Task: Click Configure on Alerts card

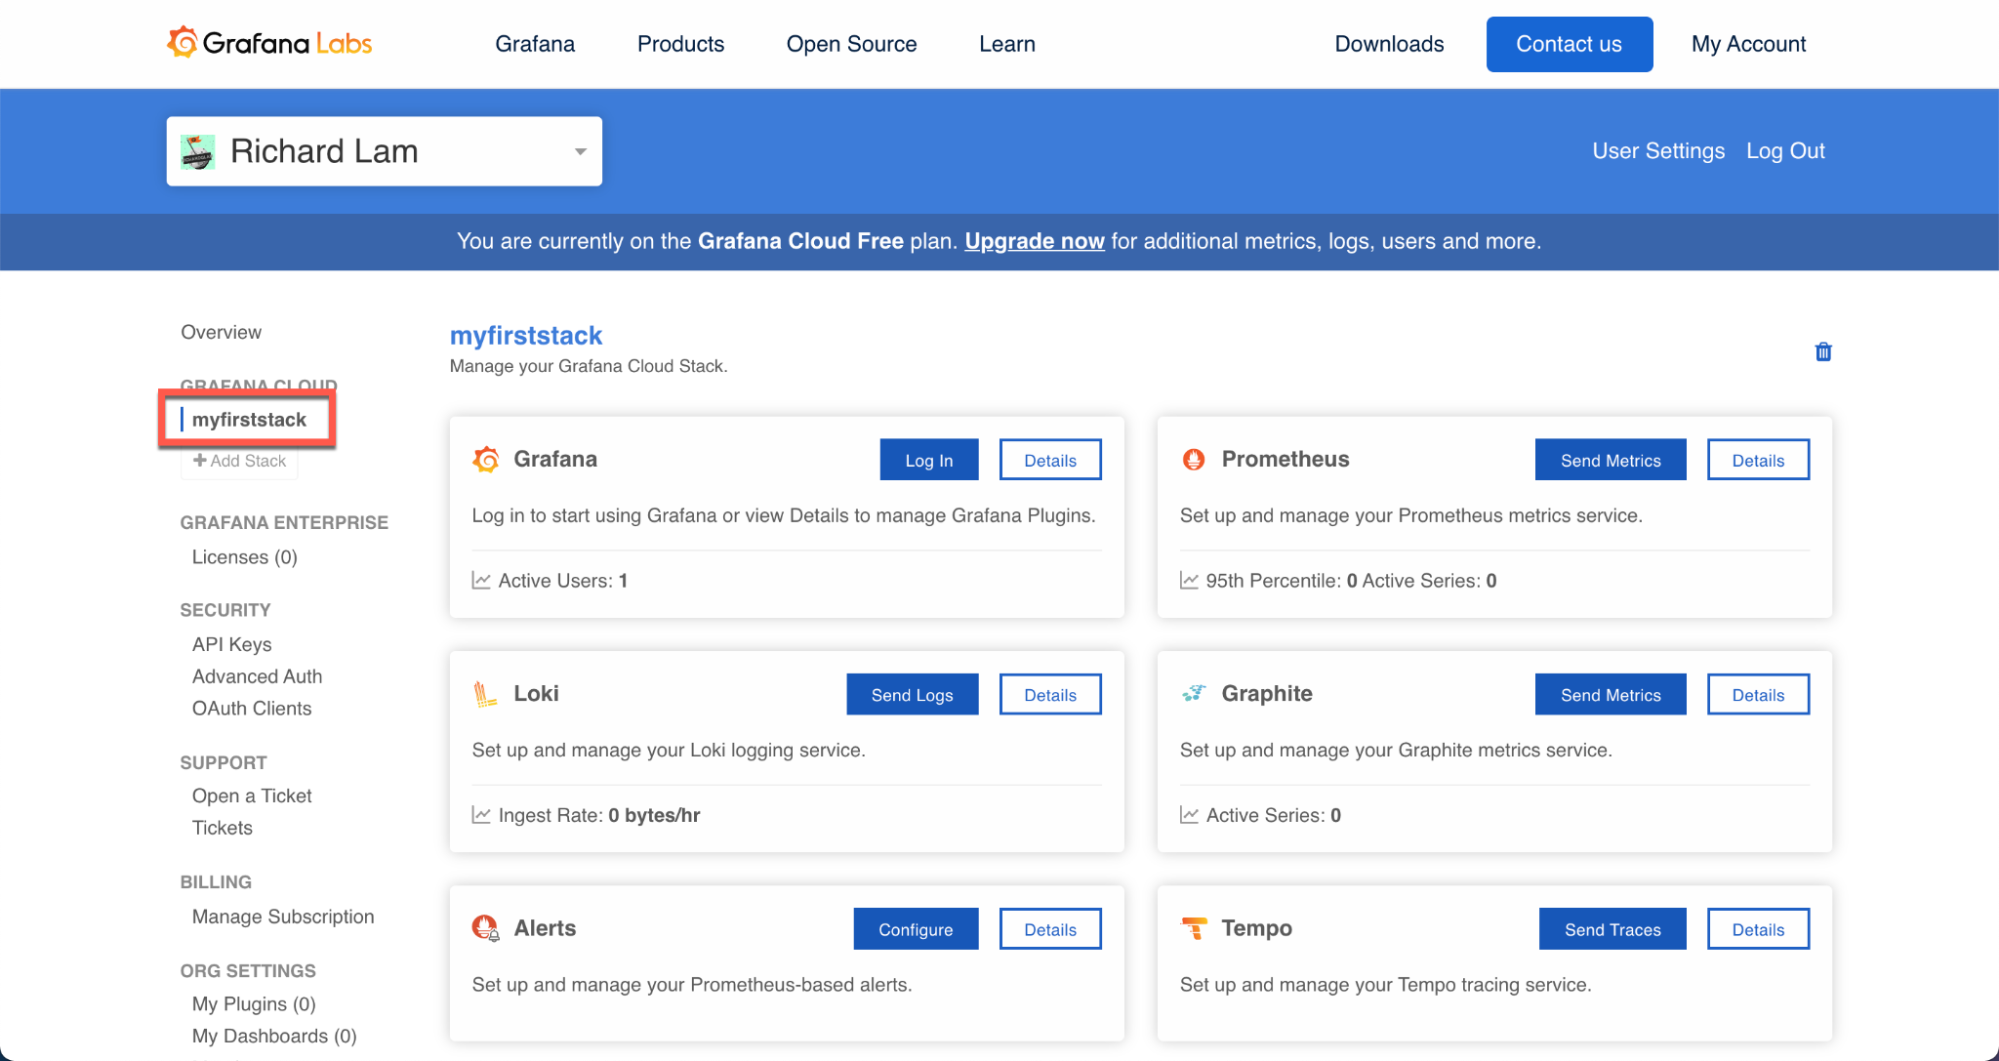Action: pos(915,929)
